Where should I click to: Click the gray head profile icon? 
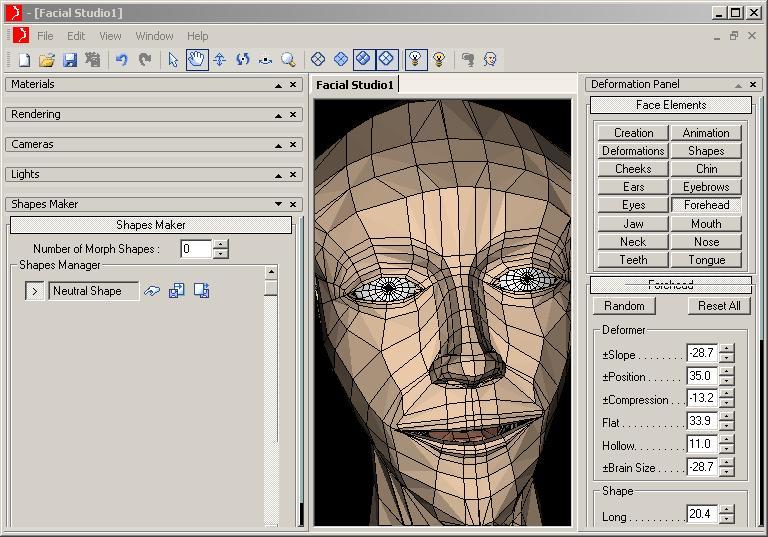point(468,60)
